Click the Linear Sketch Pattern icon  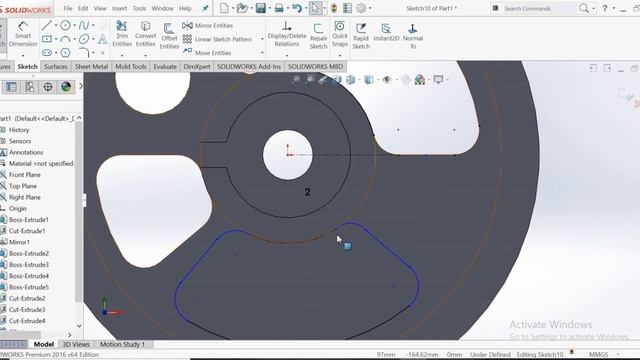point(187,39)
